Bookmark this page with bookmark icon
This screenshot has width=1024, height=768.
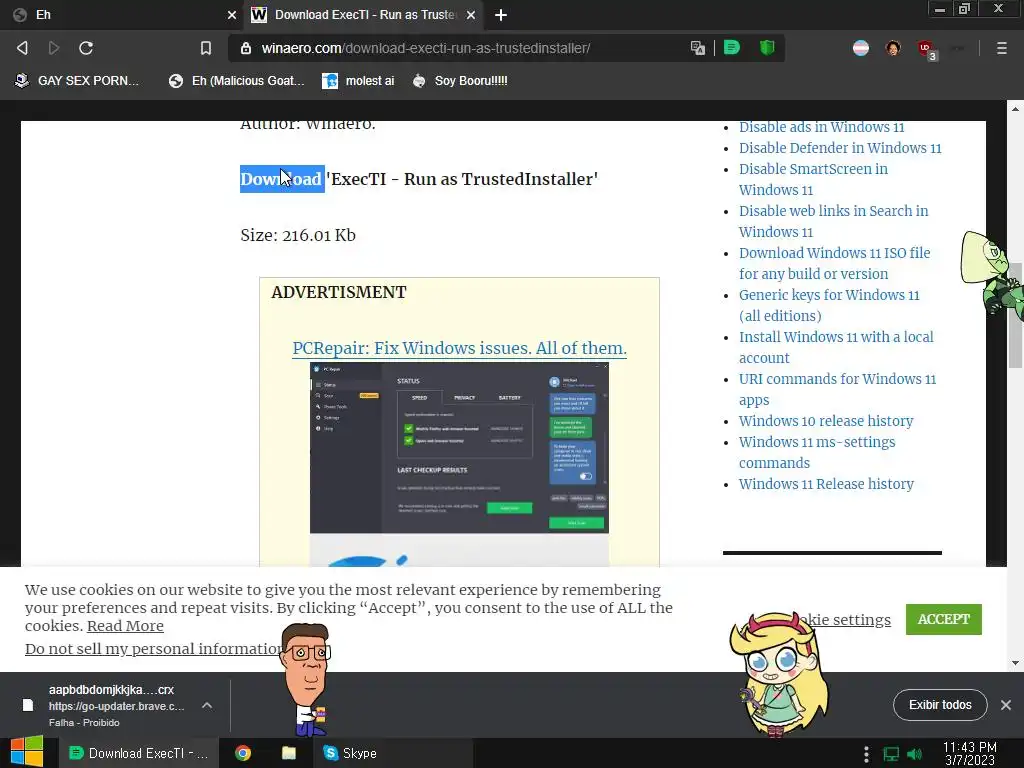tap(206, 48)
